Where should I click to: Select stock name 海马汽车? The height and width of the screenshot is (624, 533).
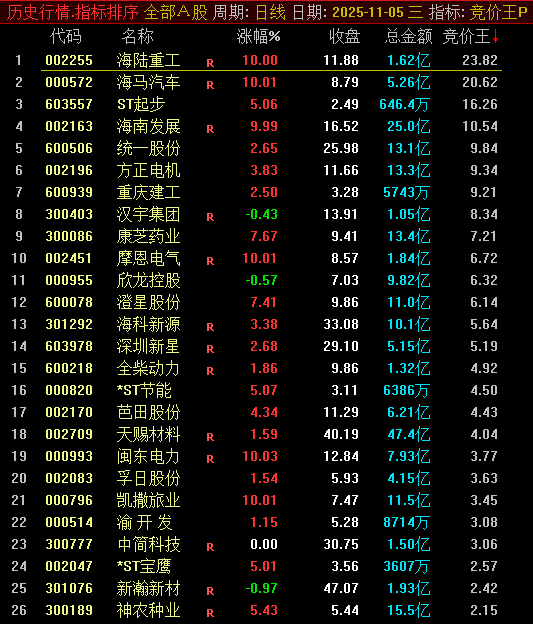click(x=148, y=82)
